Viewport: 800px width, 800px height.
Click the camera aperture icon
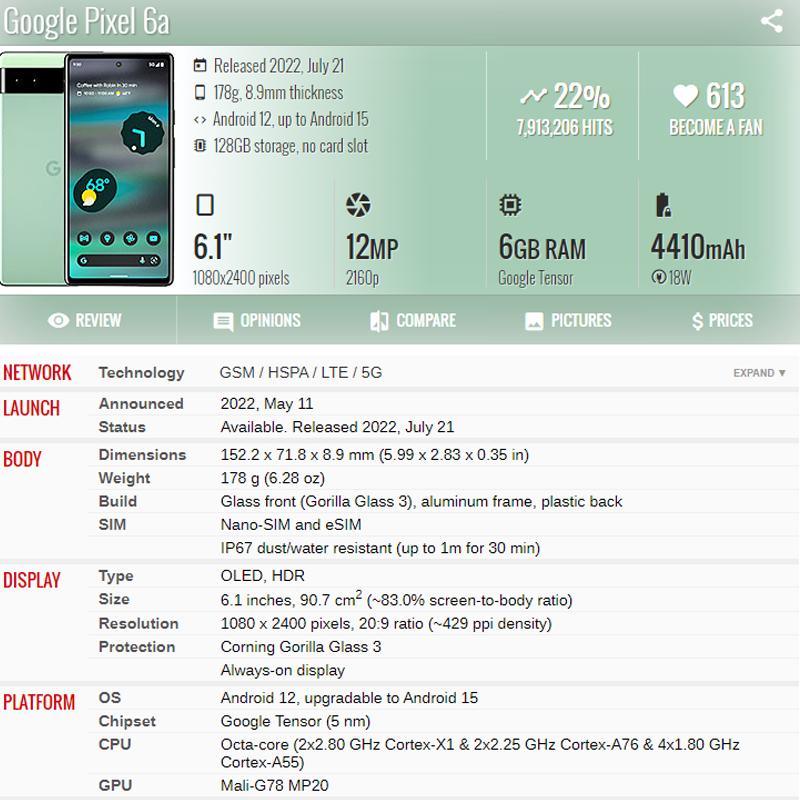point(358,205)
